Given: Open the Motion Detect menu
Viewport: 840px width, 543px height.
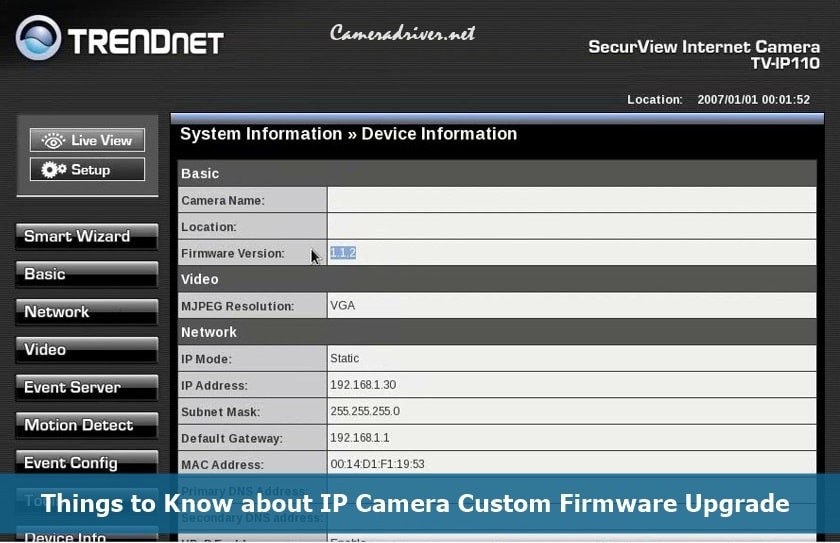Looking at the screenshot, I should point(87,425).
